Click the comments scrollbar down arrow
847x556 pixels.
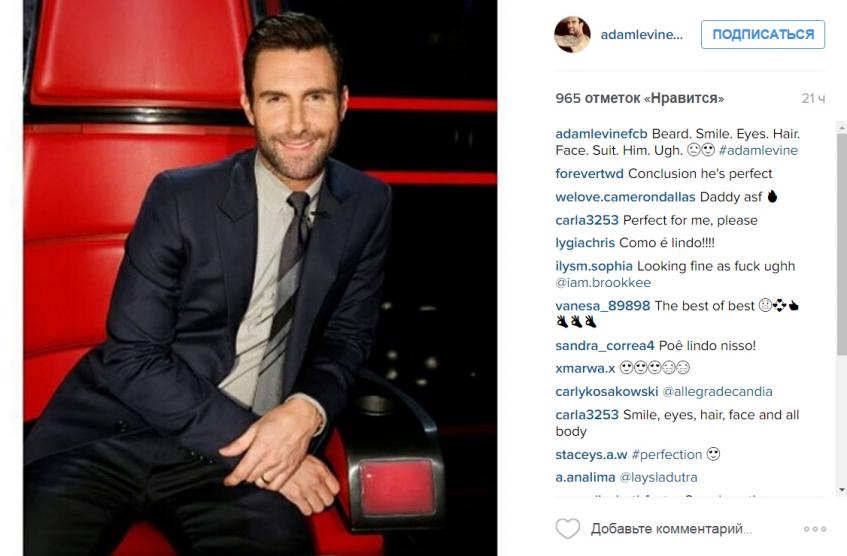click(842, 490)
